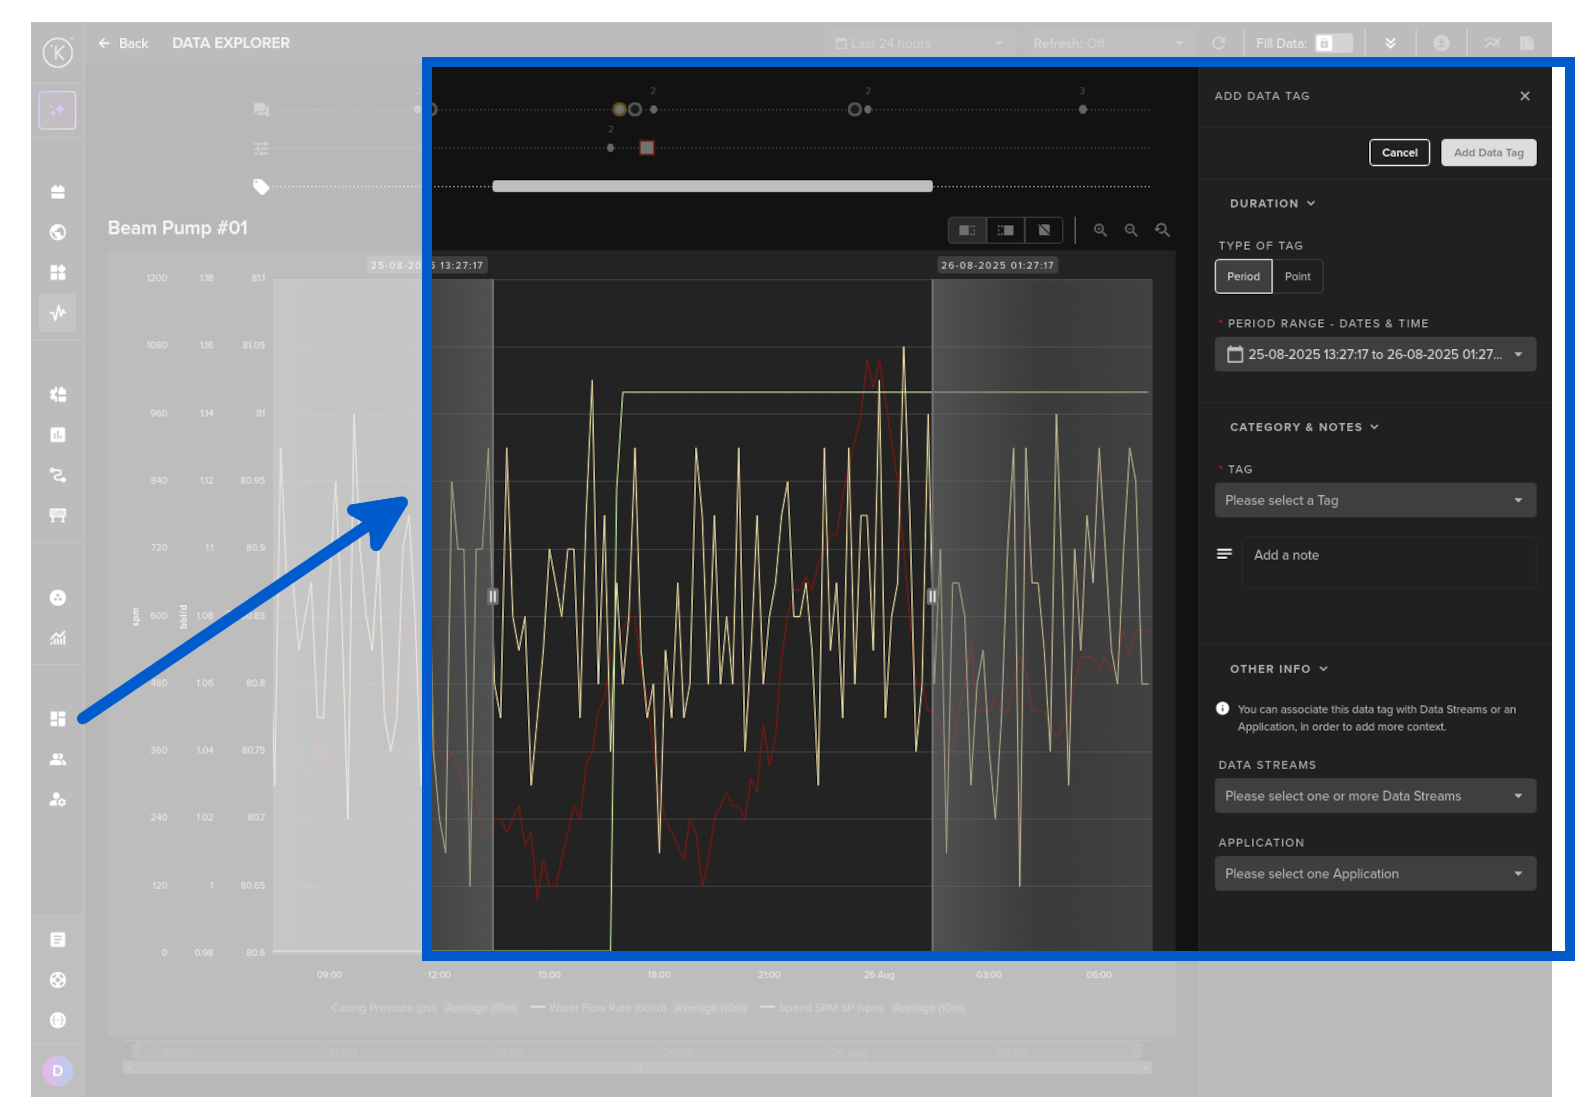1584x1120 pixels.
Task: Reset chart zoom with the rightmost magnifier
Action: (x=1162, y=230)
